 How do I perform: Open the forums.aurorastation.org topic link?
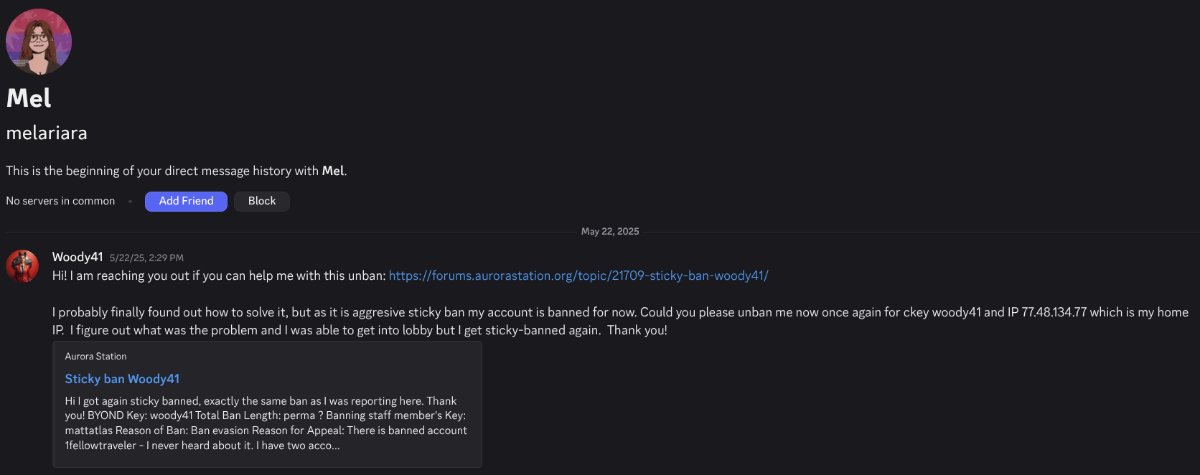tap(578, 275)
